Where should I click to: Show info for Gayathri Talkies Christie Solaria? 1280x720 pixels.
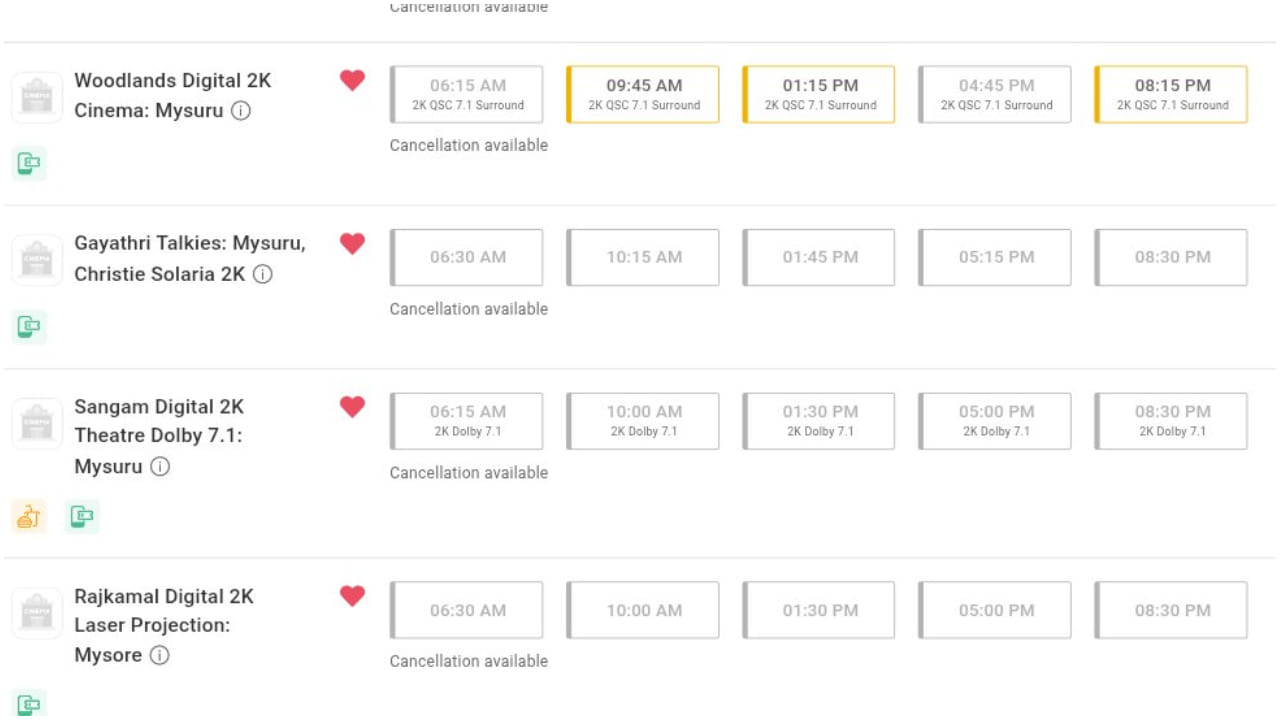[263, 274]
